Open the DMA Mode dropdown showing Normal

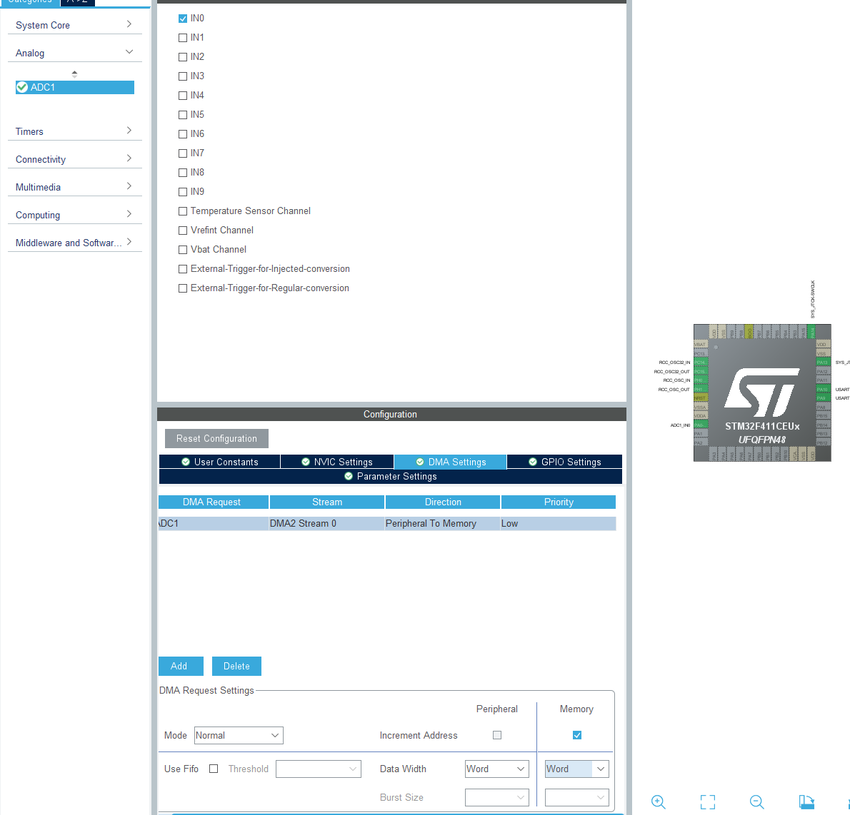pos(239,735)
